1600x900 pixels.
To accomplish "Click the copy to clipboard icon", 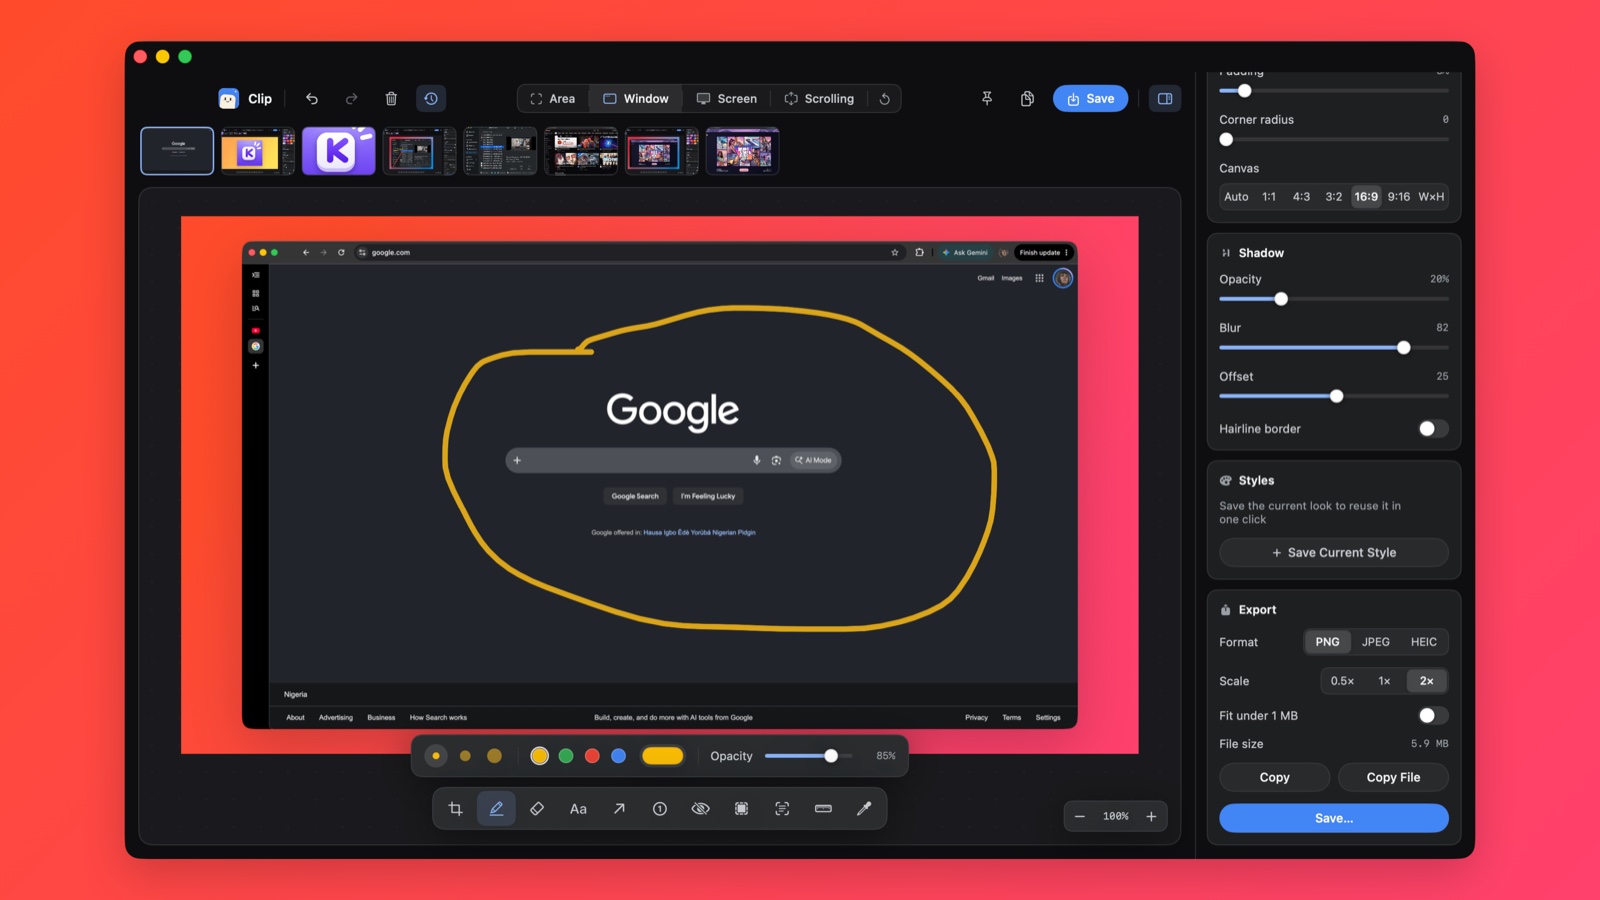I will tap(1027, 99).
